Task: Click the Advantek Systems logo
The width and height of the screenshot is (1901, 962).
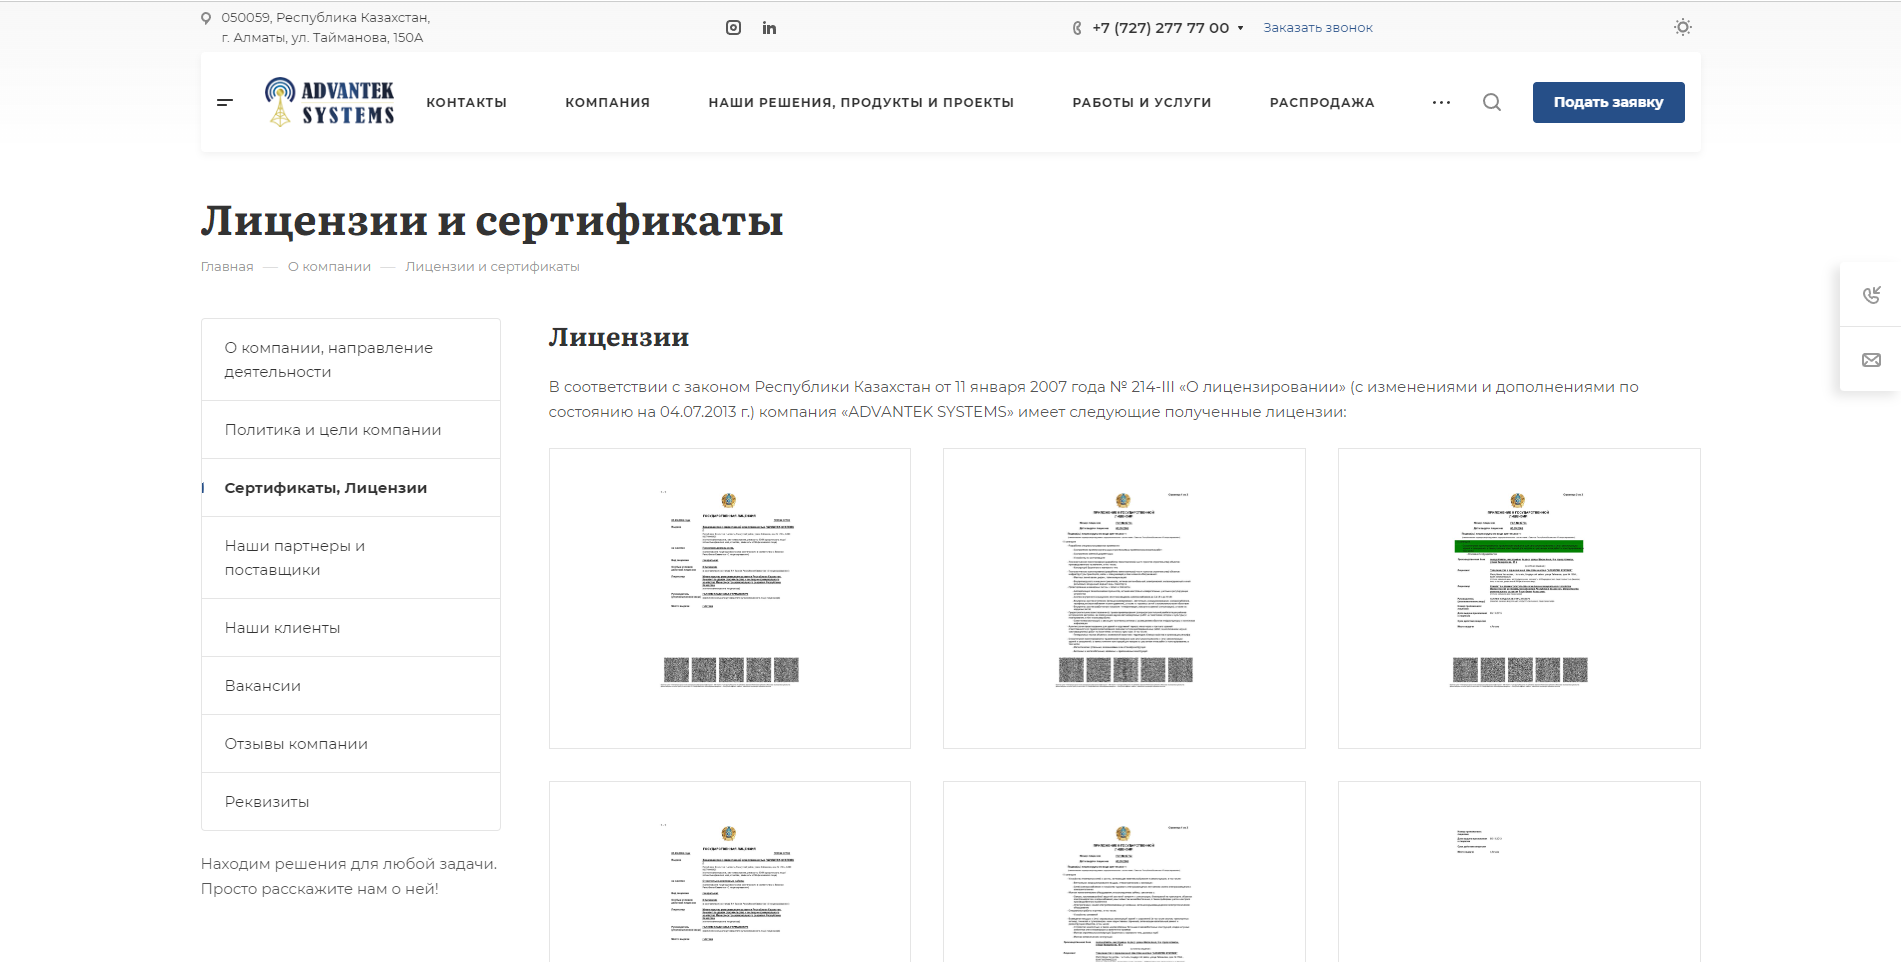Action: pyautogui.click(x=329, y=102)
